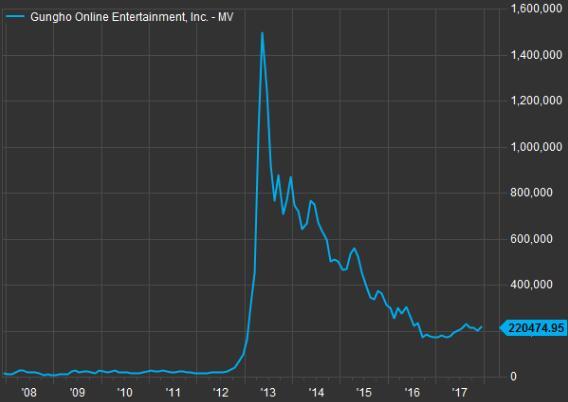
Task: Click the '11 x-axis year label
Action: click(173, 392)
